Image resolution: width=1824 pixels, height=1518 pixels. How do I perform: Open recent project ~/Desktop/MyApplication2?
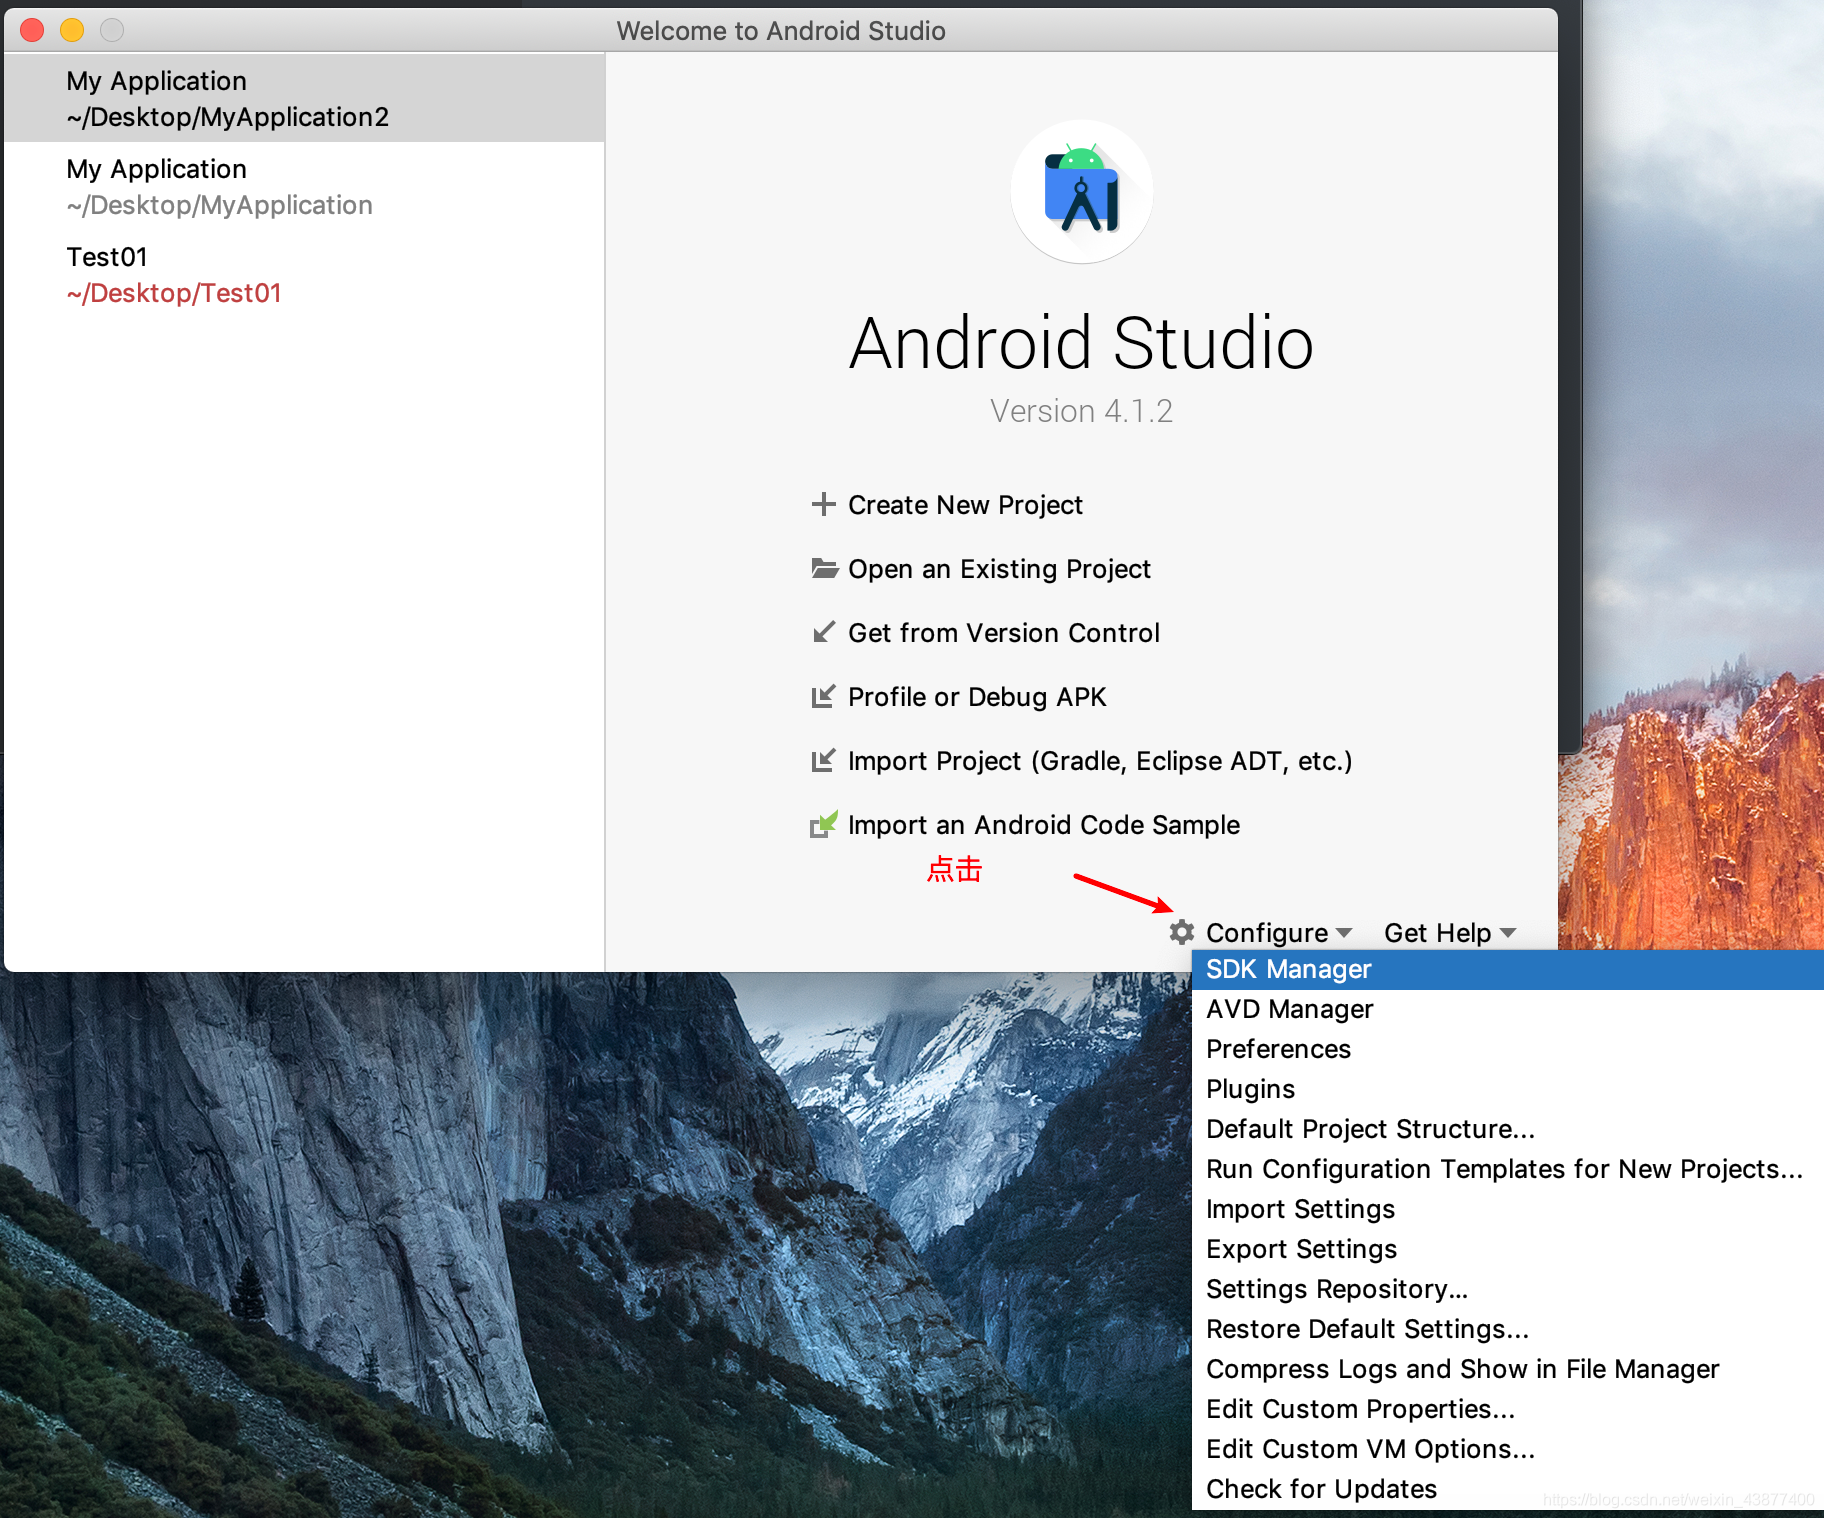click(304, 98)
